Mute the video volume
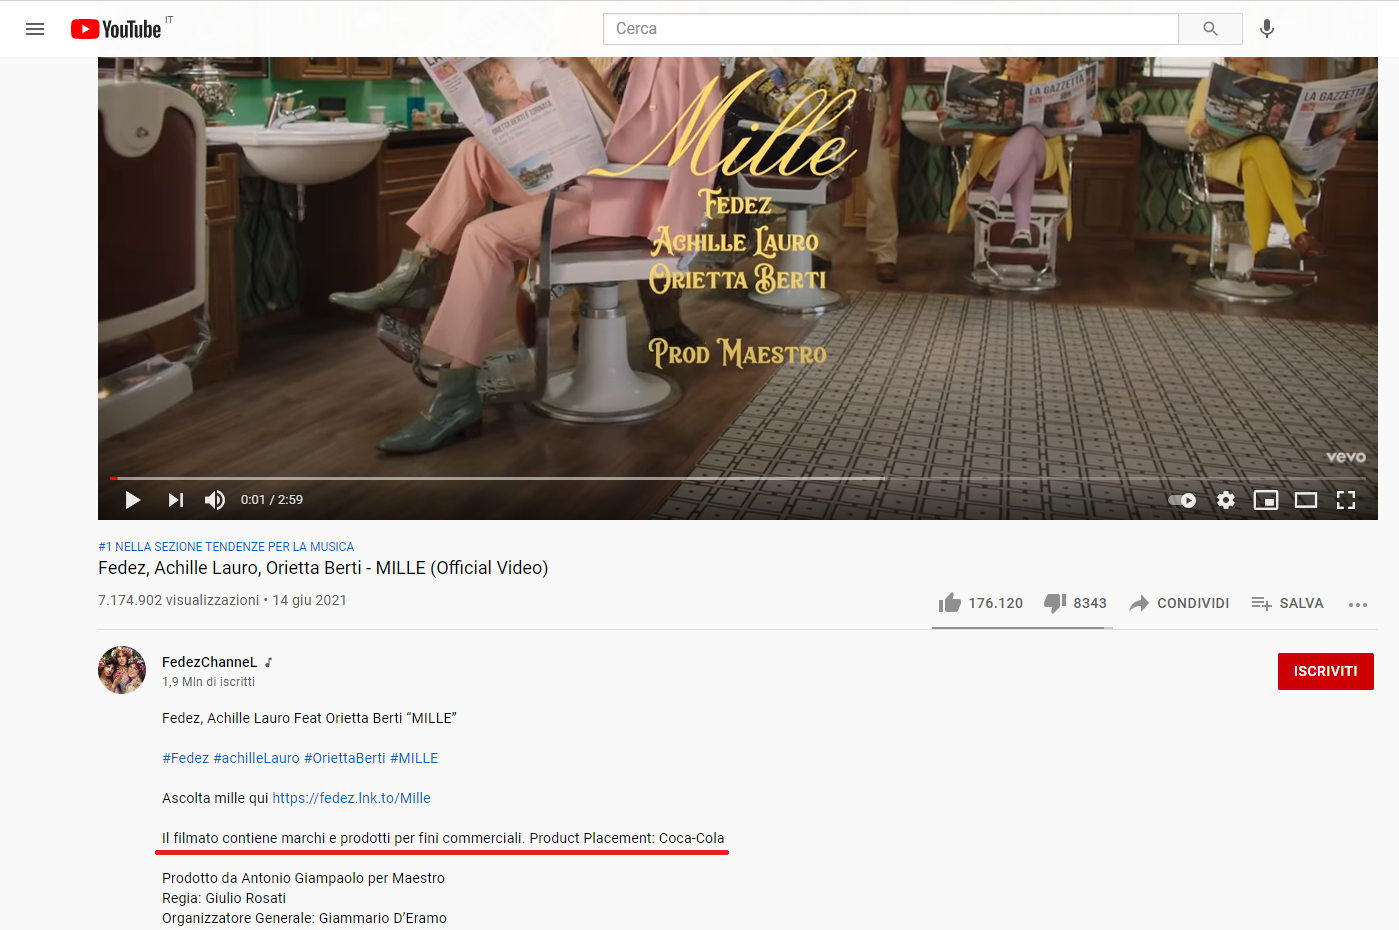Image resolution: width=1399 pixels, height=930 pixels. point(215,500)
